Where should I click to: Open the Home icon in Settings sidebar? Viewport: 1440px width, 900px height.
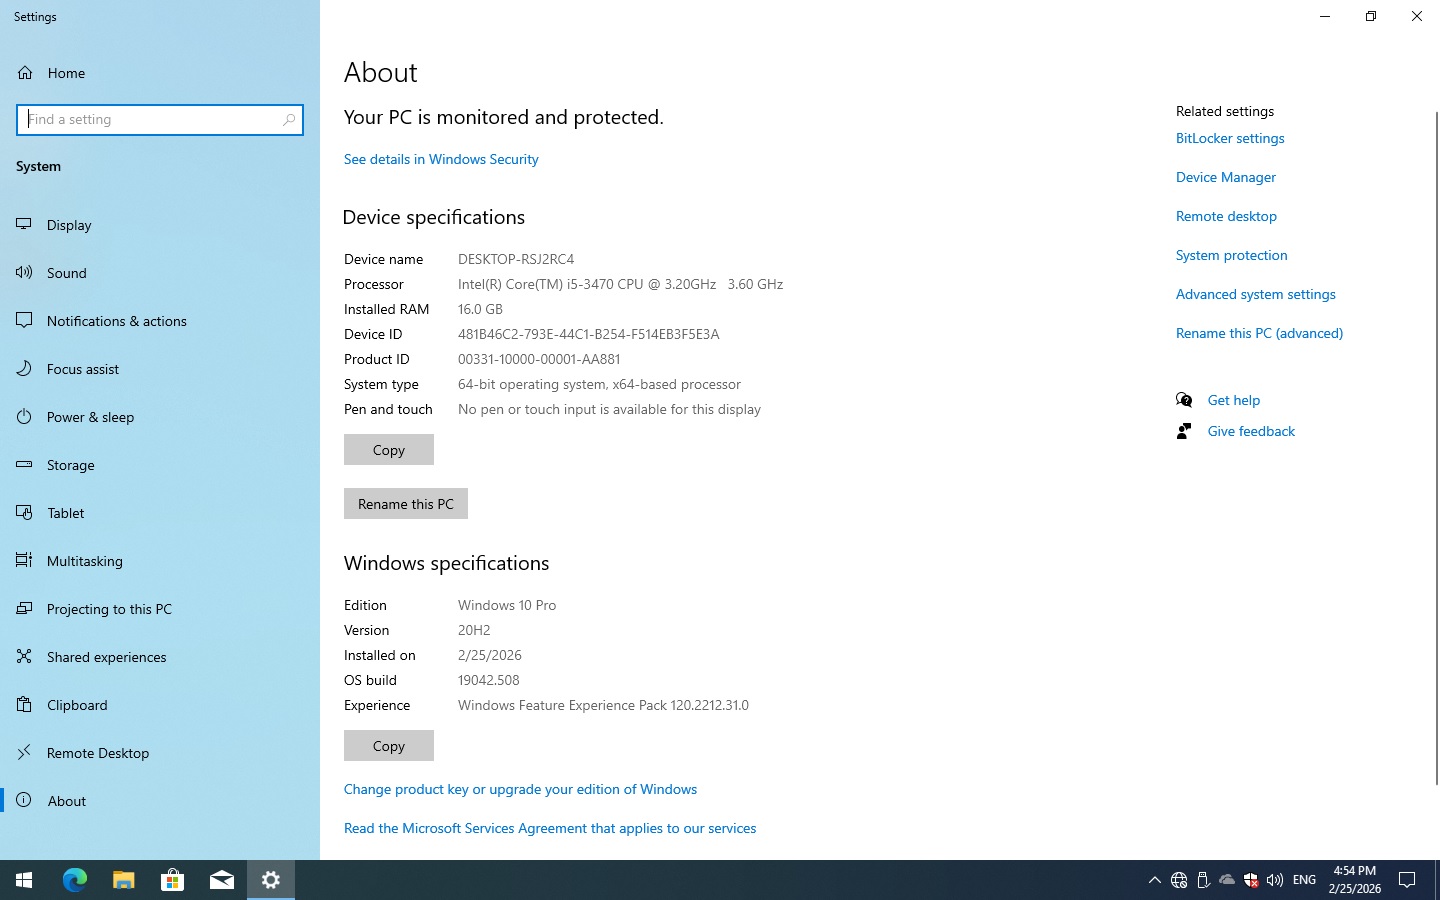[25, 73]
